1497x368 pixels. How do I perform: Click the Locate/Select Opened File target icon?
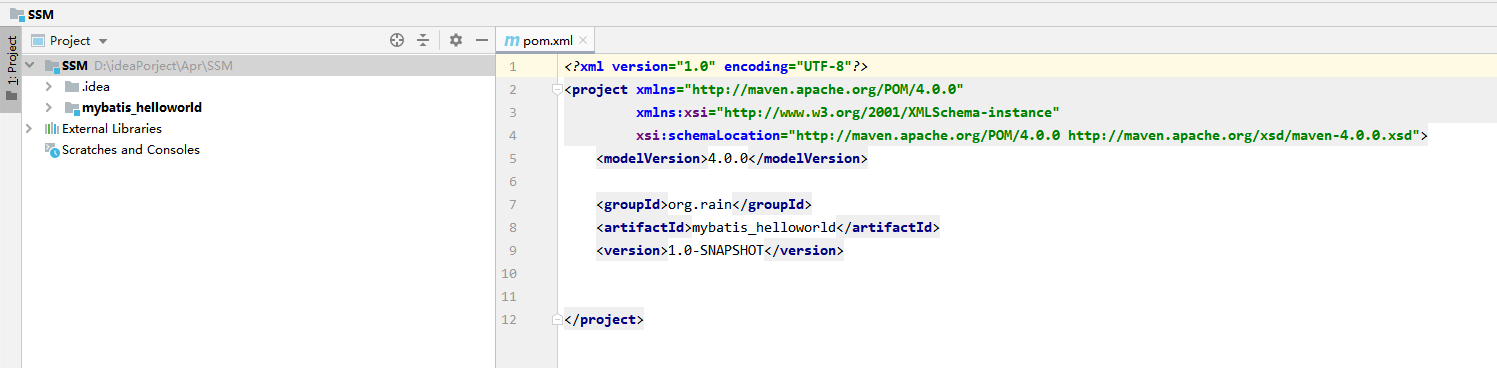397,40
